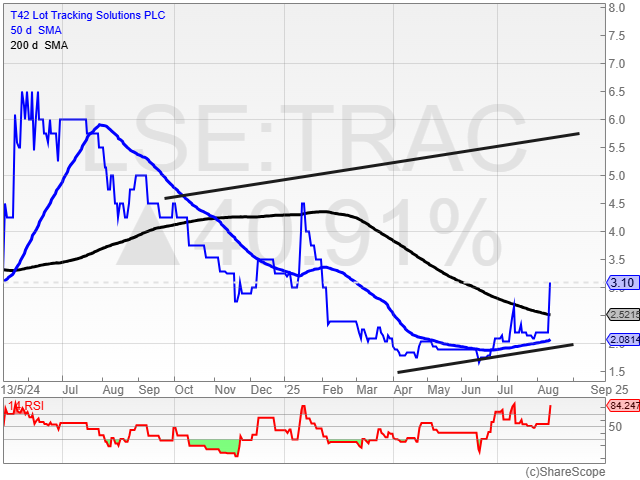The image size is (640, 480).
Task: Click the 50 level on the RSI axis
Action: click(x=615, y=427)
